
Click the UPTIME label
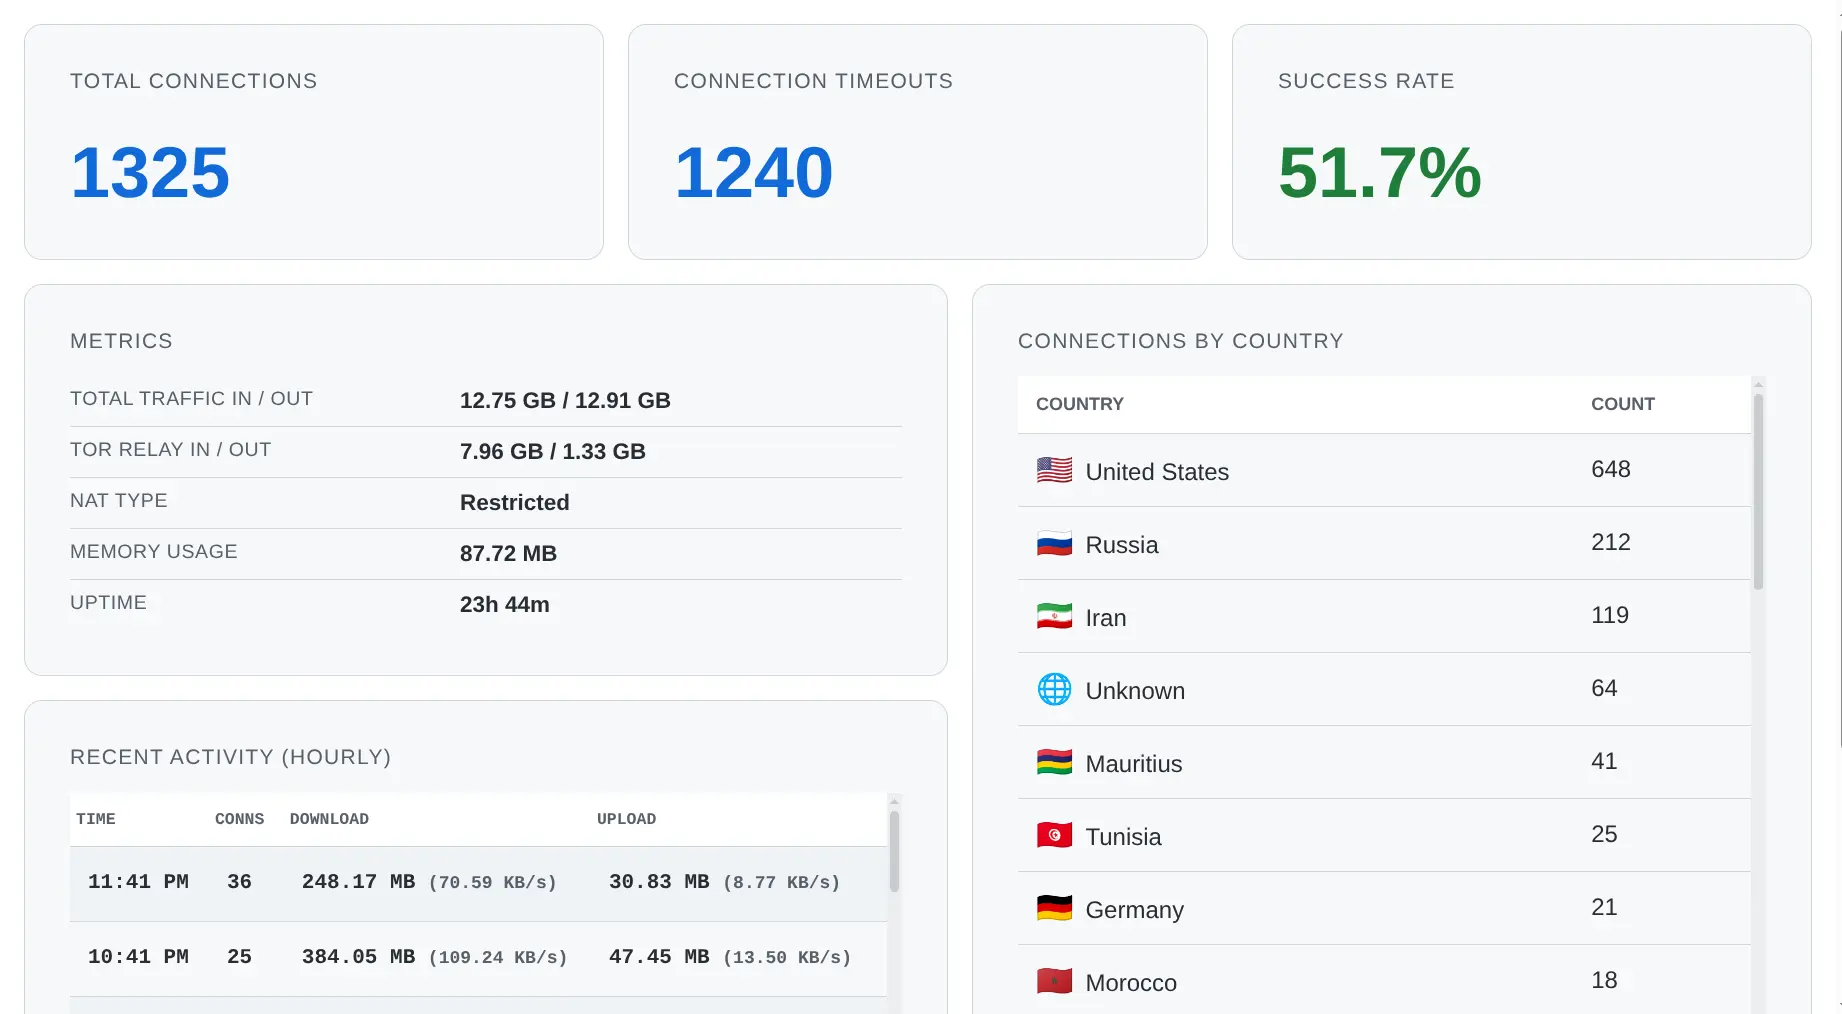pos(108,602)
